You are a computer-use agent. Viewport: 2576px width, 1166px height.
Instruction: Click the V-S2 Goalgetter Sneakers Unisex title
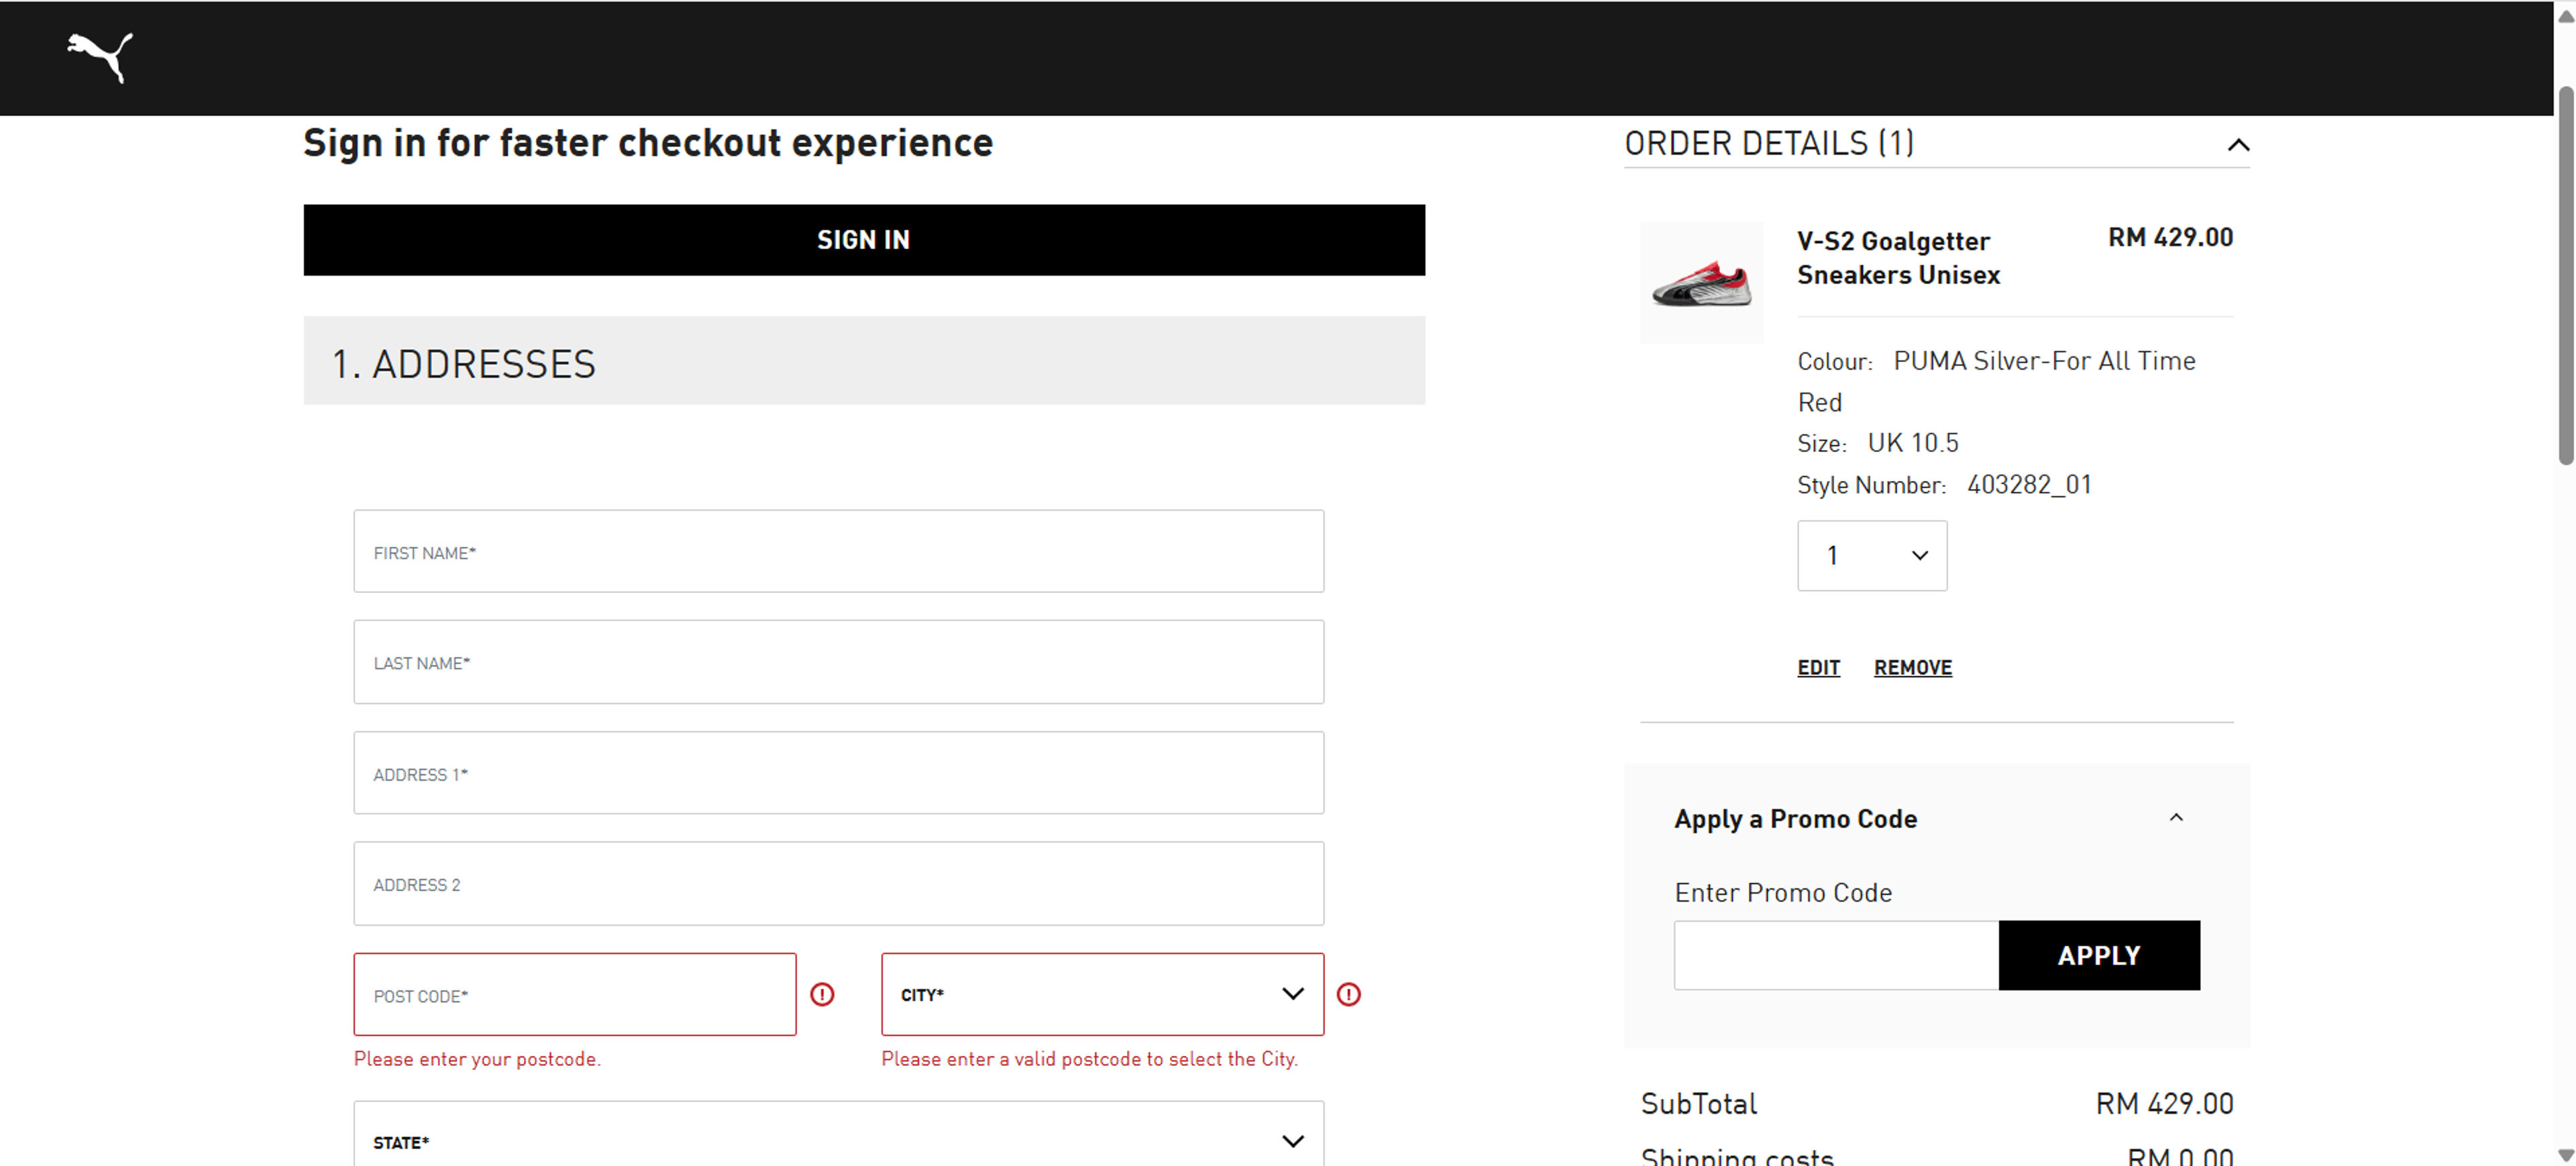(1898, 258)
